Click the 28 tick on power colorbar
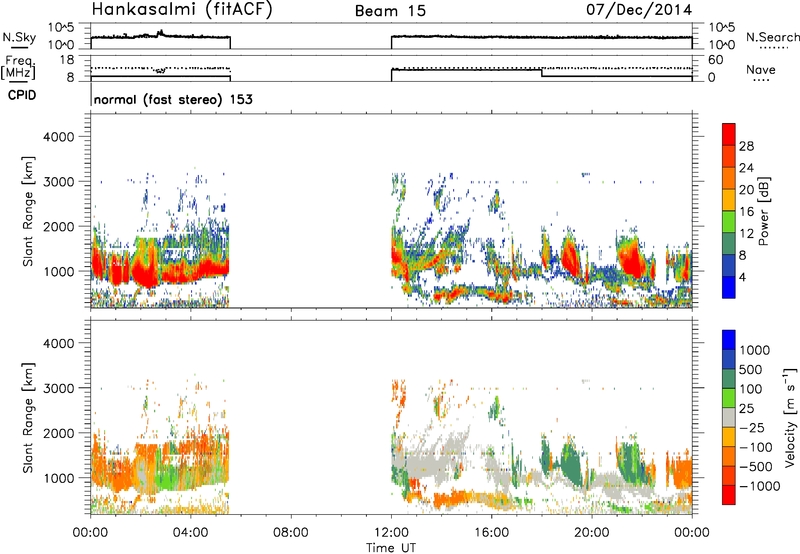 click(746, 146)
